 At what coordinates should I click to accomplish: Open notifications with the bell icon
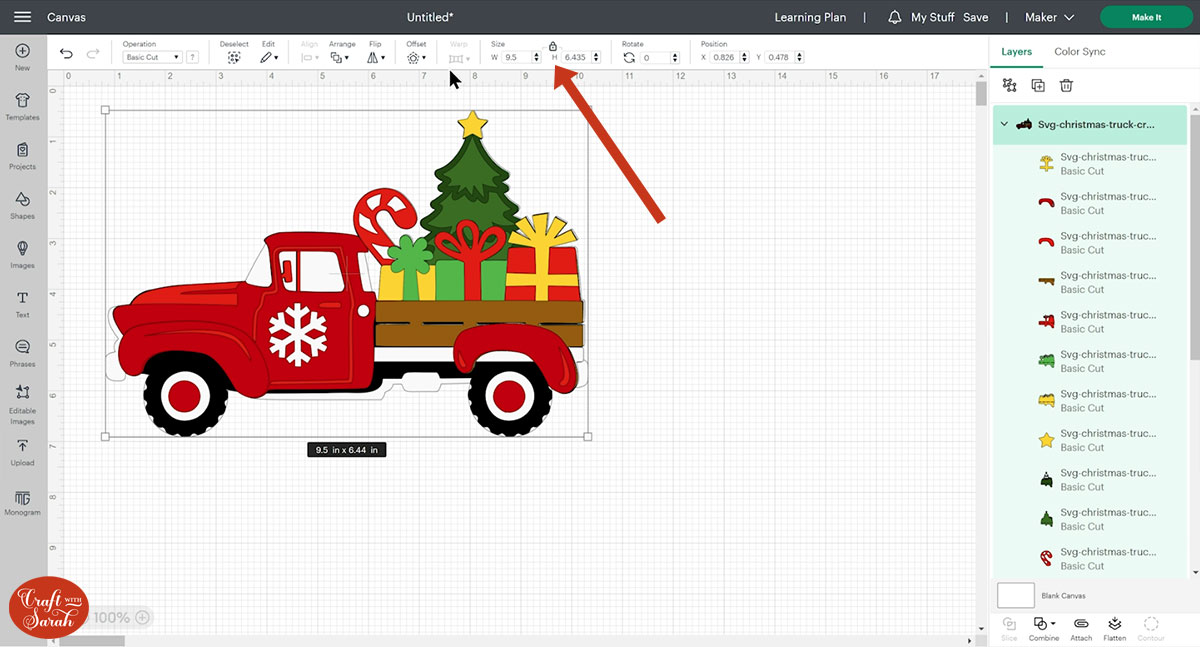point(894,17)
